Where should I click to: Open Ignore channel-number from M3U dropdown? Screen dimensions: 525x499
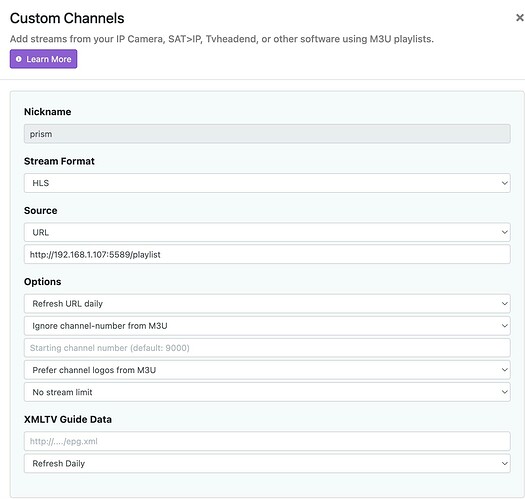point(267,326)
